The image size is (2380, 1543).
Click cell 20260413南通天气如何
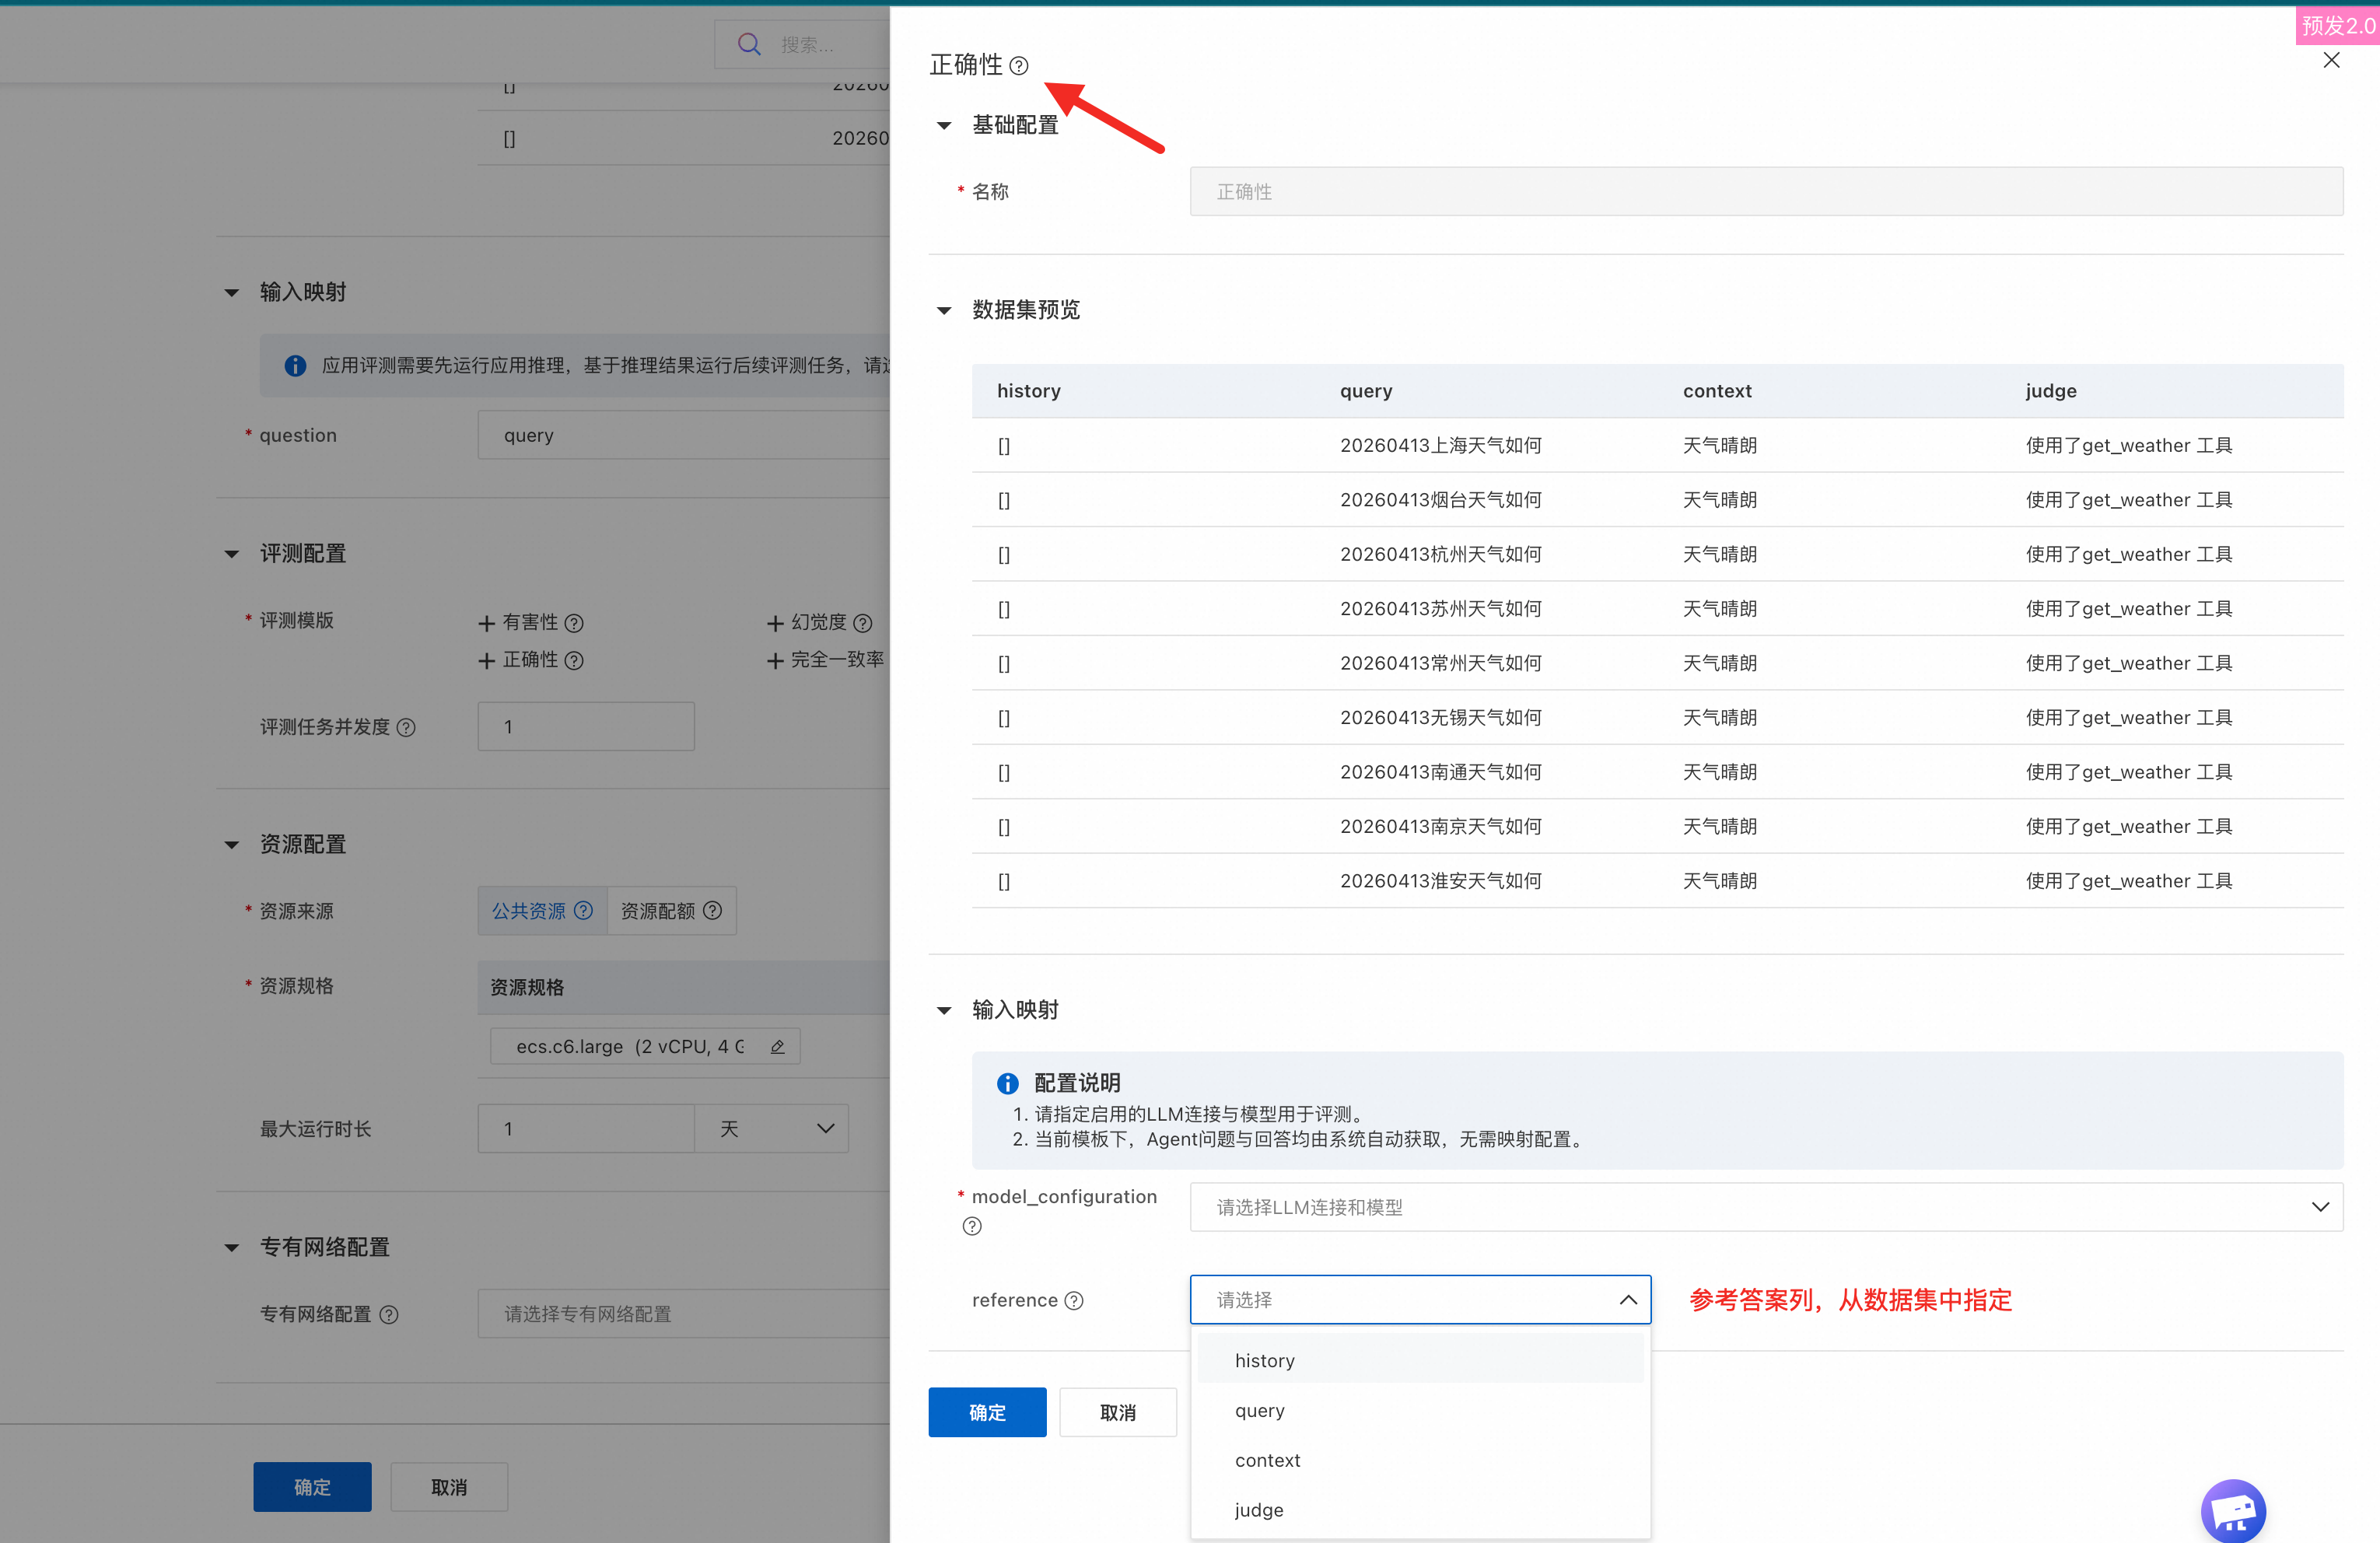point(1440,772)
